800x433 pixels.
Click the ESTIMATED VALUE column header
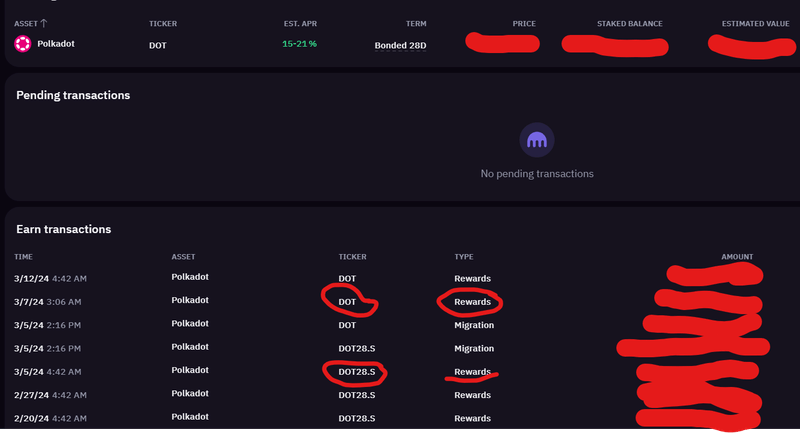point(754,23)
